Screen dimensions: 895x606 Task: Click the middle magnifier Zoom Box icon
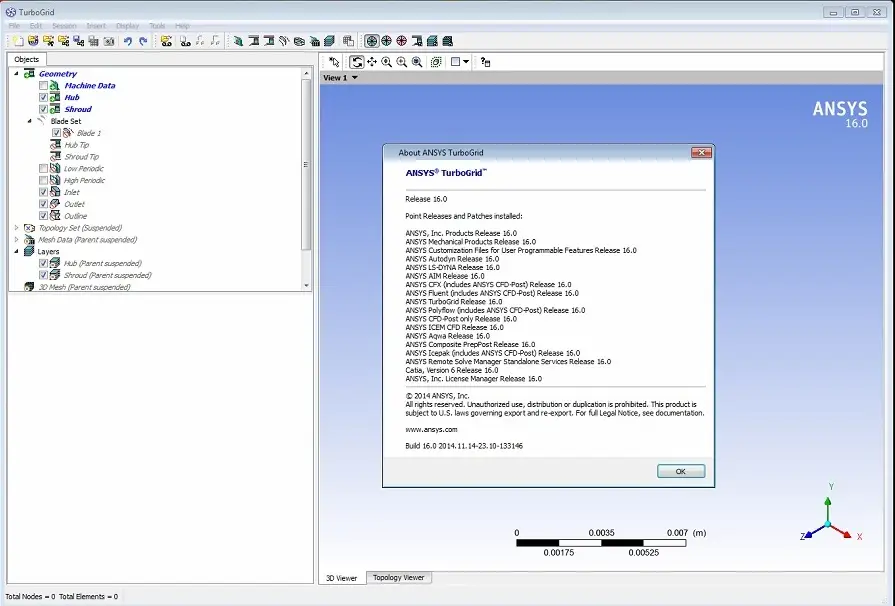[402, 62]
